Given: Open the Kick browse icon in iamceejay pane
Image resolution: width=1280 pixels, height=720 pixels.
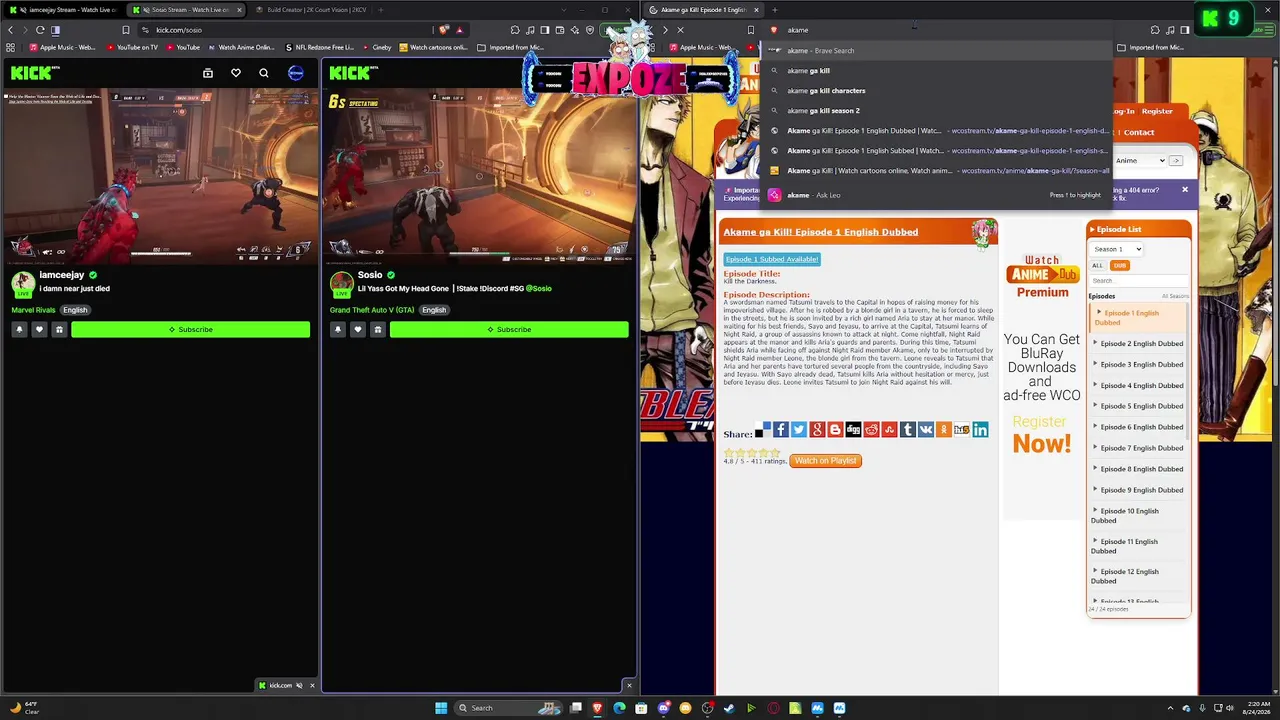Looking at the screenshot, I should point(208,73).
